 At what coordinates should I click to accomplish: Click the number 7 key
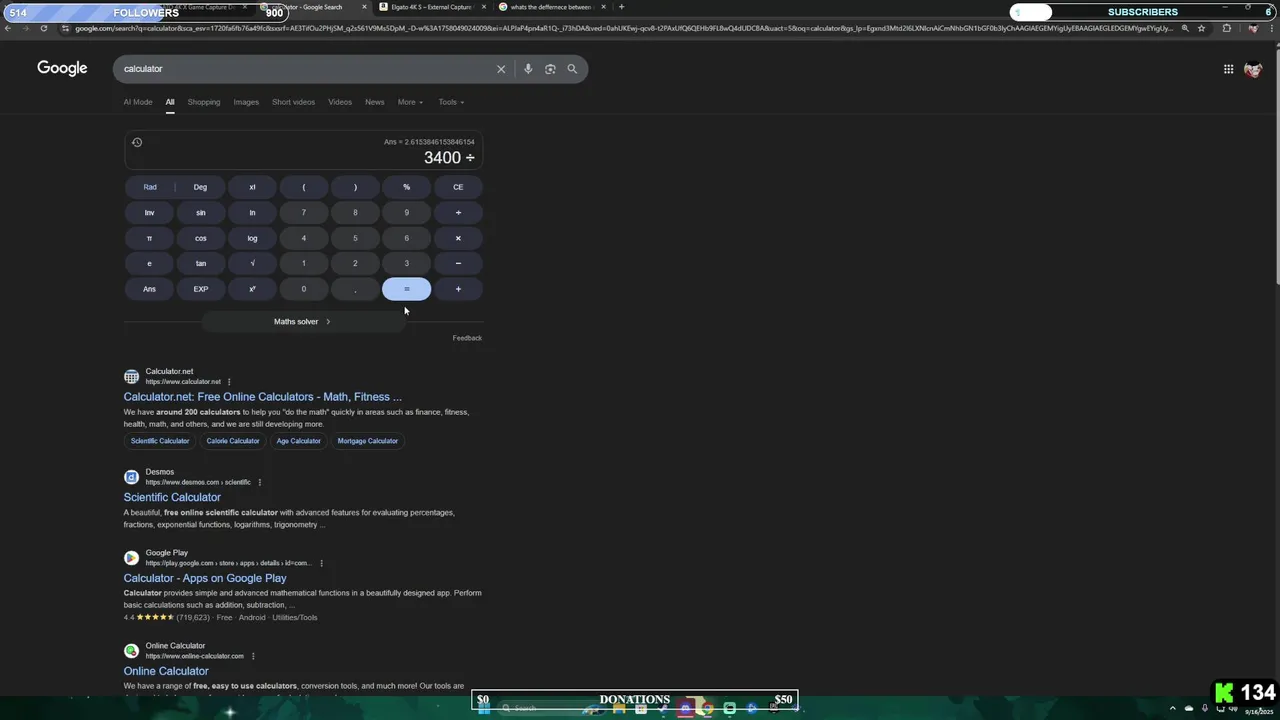(x=303, y=213)
